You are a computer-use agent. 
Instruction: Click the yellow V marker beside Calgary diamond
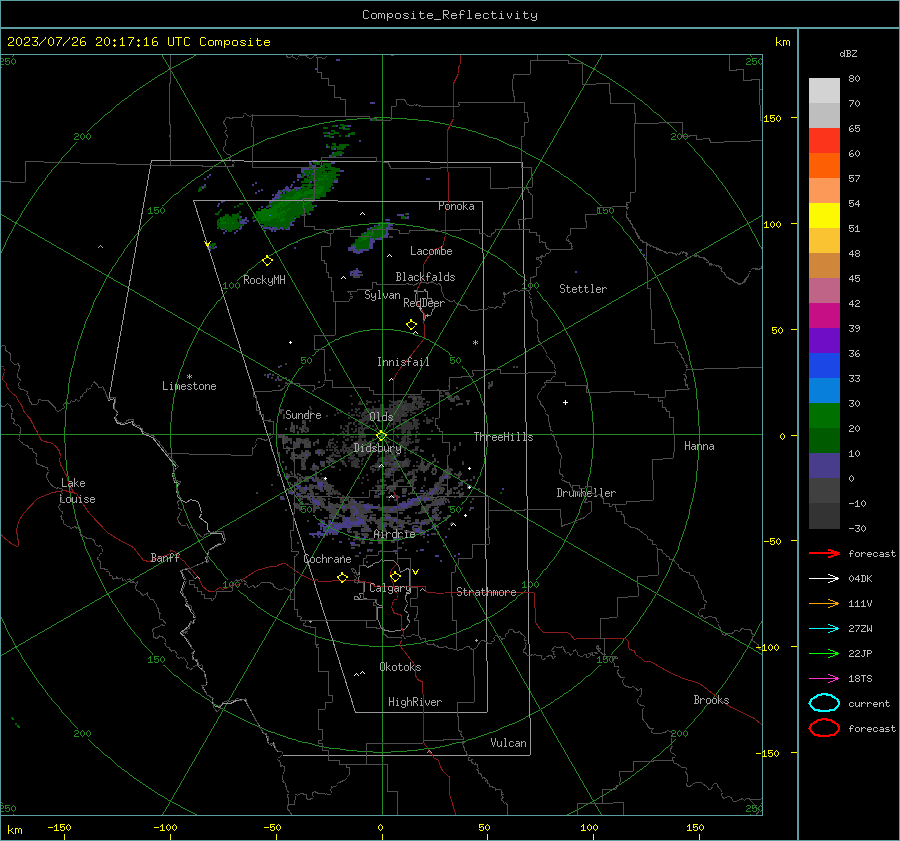416,572
